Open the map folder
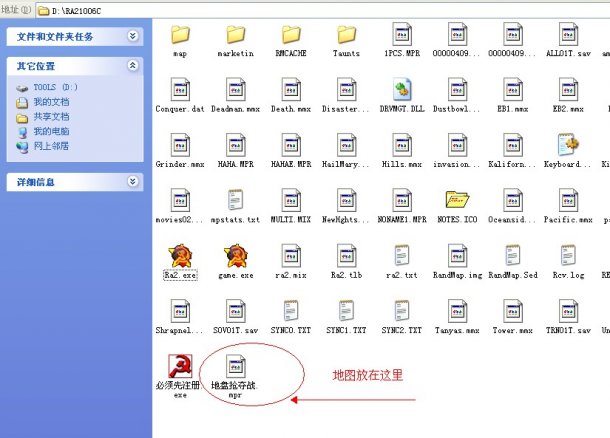The width and height of the screenshot is (610, 438). pyautogui.click(x=180, y=37)
